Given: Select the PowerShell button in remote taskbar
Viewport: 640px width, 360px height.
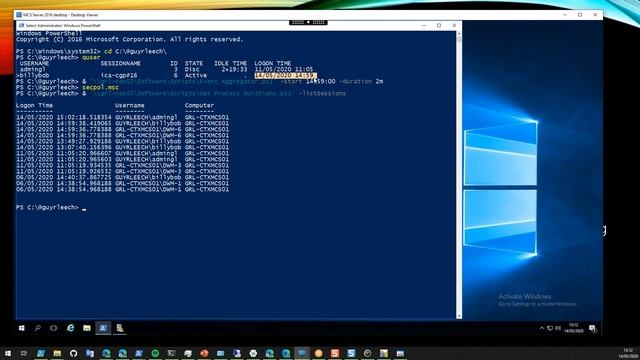Looking at the screenshot, I should 103,328.
